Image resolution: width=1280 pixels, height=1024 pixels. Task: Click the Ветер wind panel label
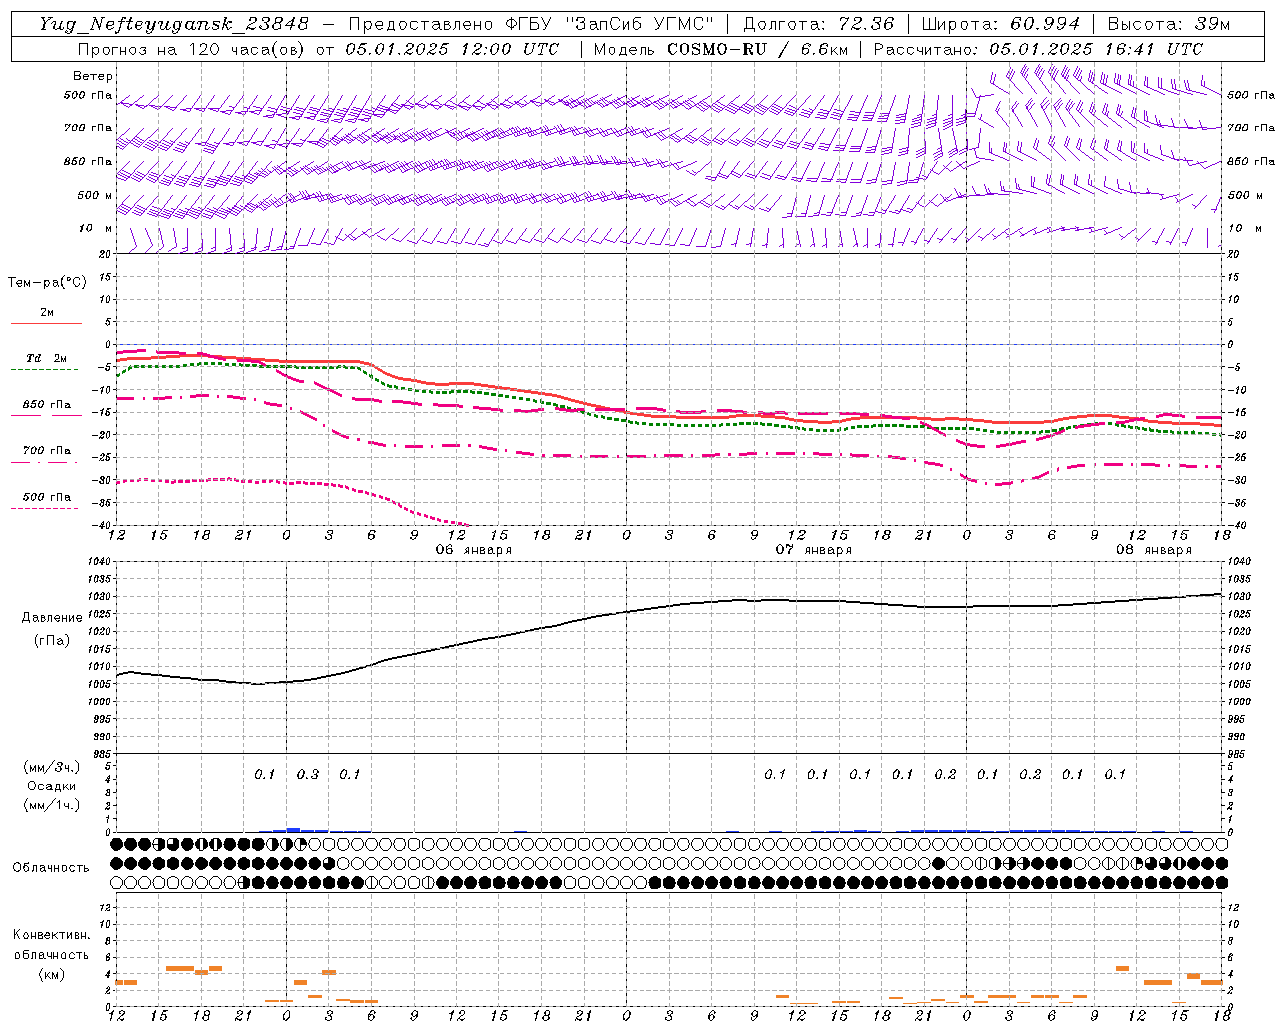(x=92, y=76)
